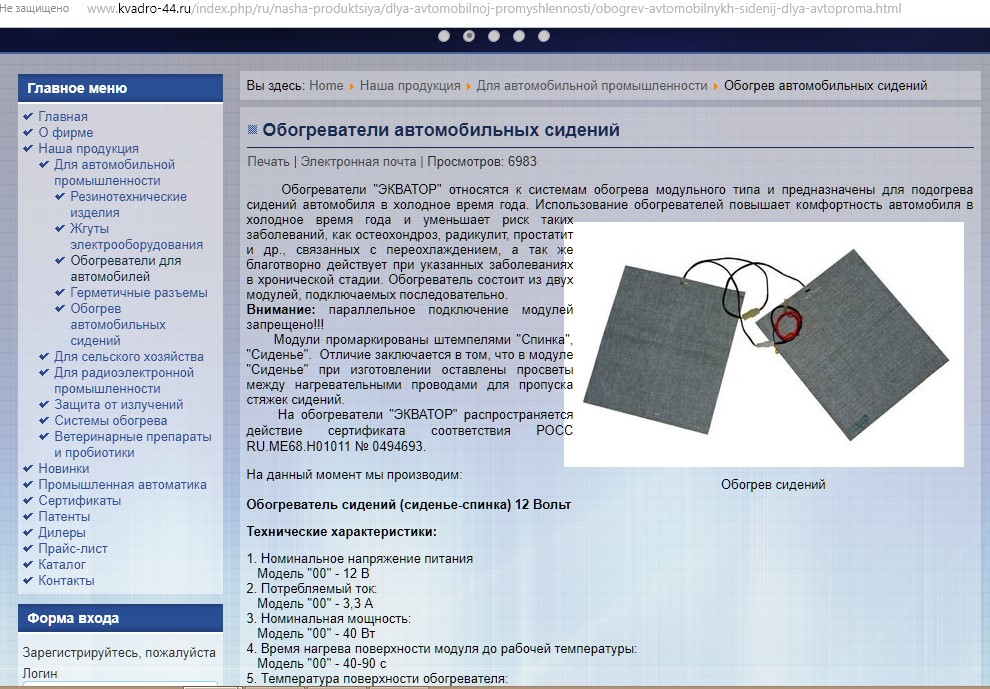Select the third slideshow dot indicator

494,36
